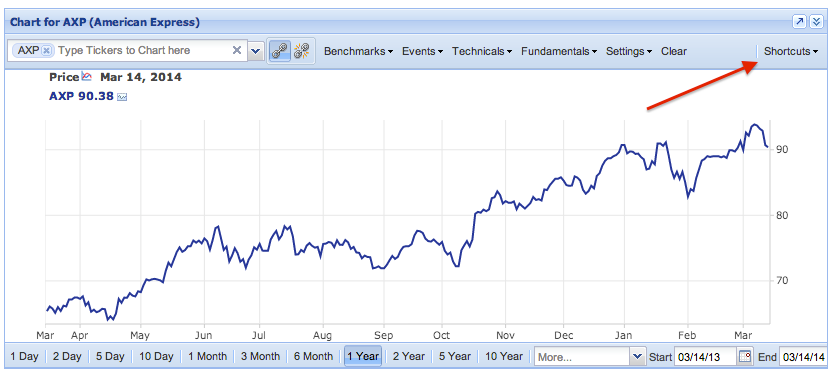
Task: Select the 1 Day range
Action: tap(24, 357)
